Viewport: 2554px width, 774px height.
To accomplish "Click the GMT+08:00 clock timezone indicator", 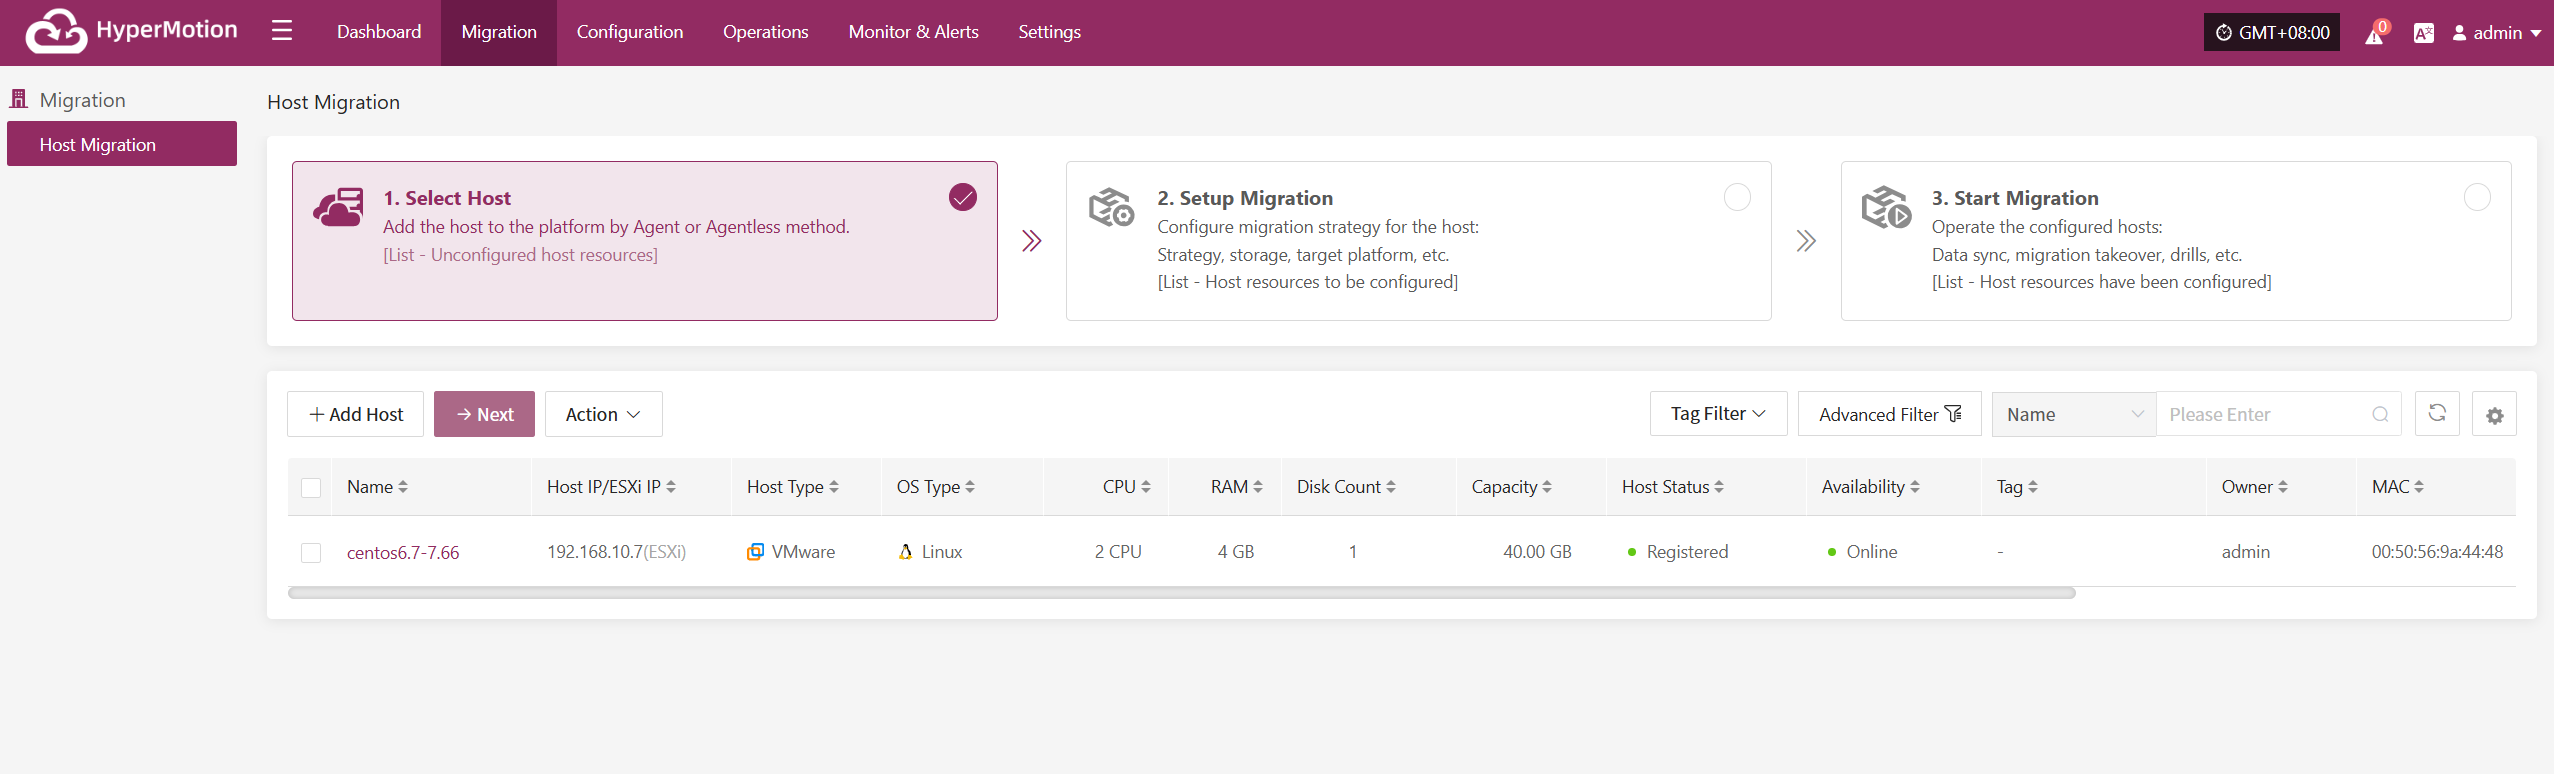I will 2271,32.
